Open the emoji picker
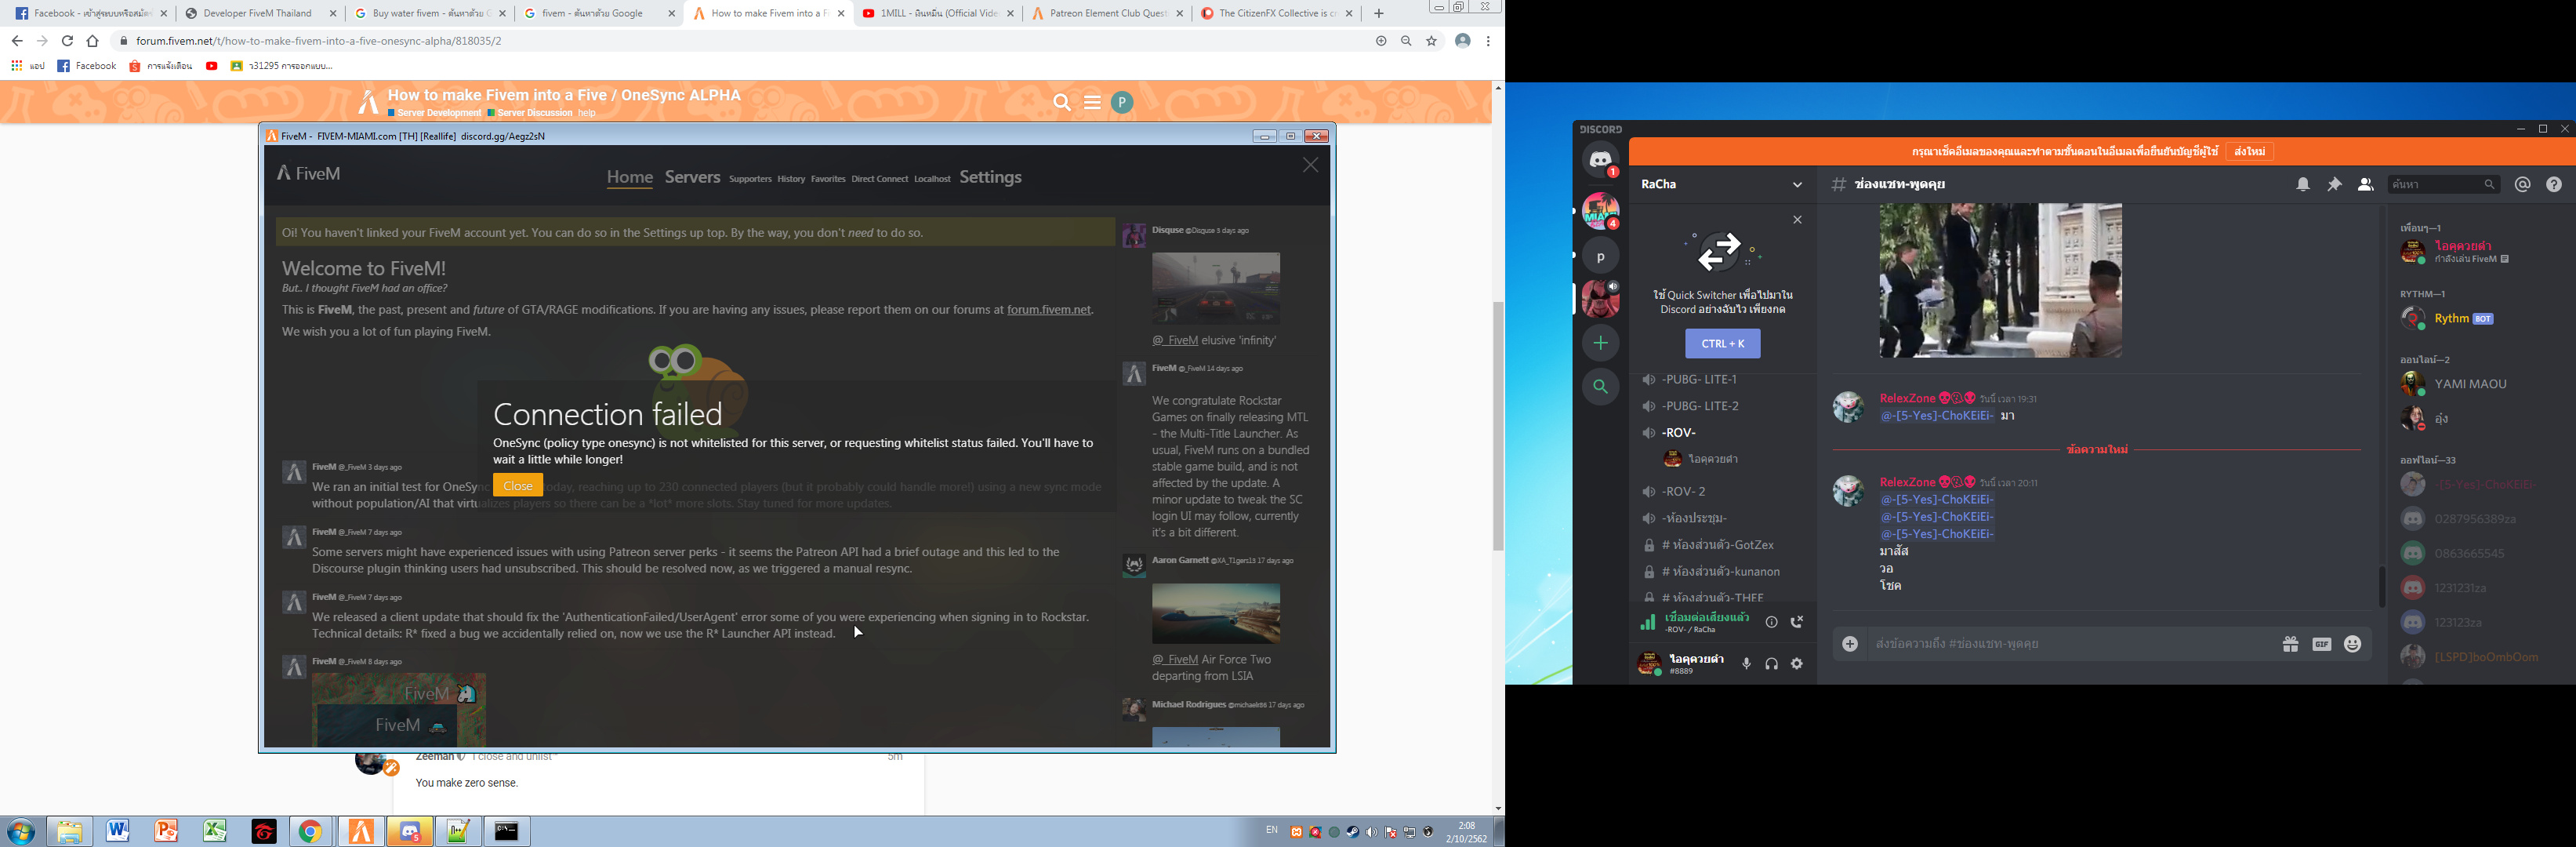This screenshot has width=2576, height=847. pos(2353,644)
